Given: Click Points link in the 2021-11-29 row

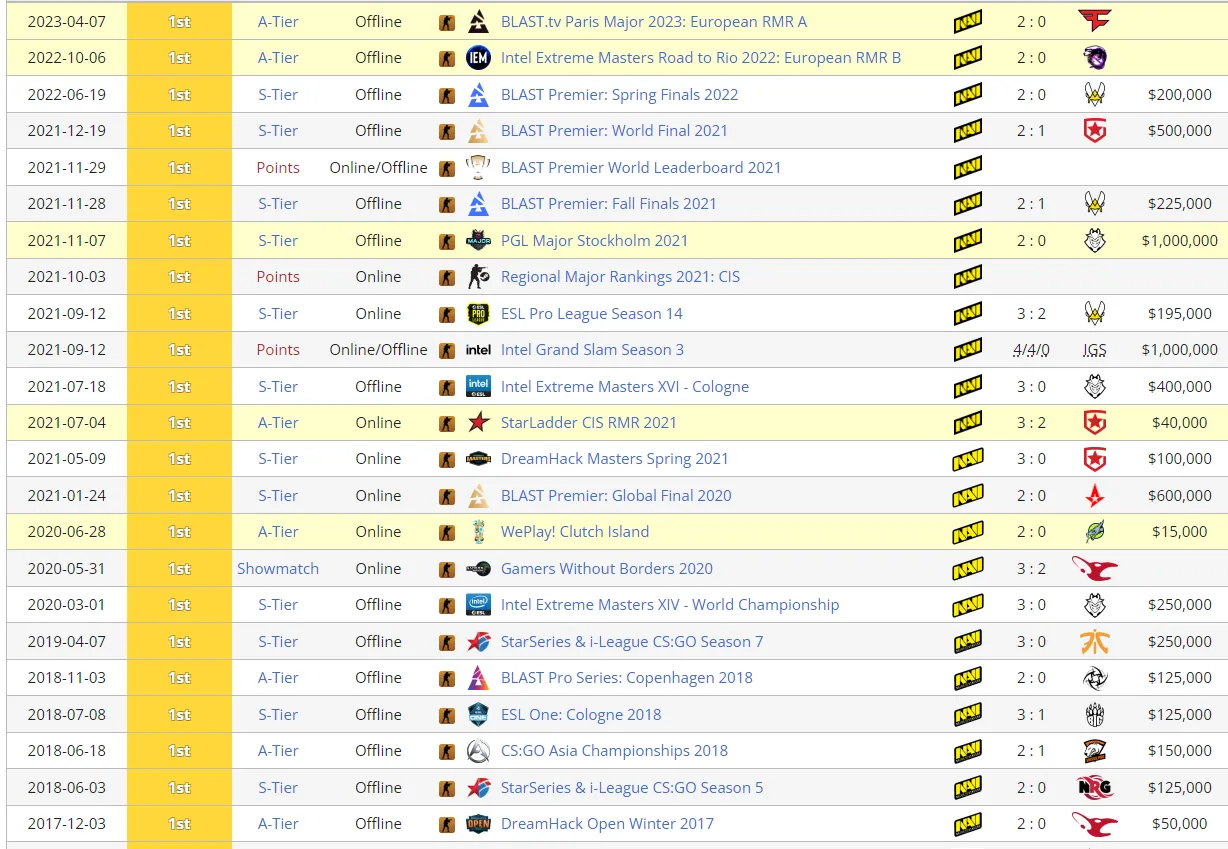Looking at the screenshot, I should (x=278, y=167).
